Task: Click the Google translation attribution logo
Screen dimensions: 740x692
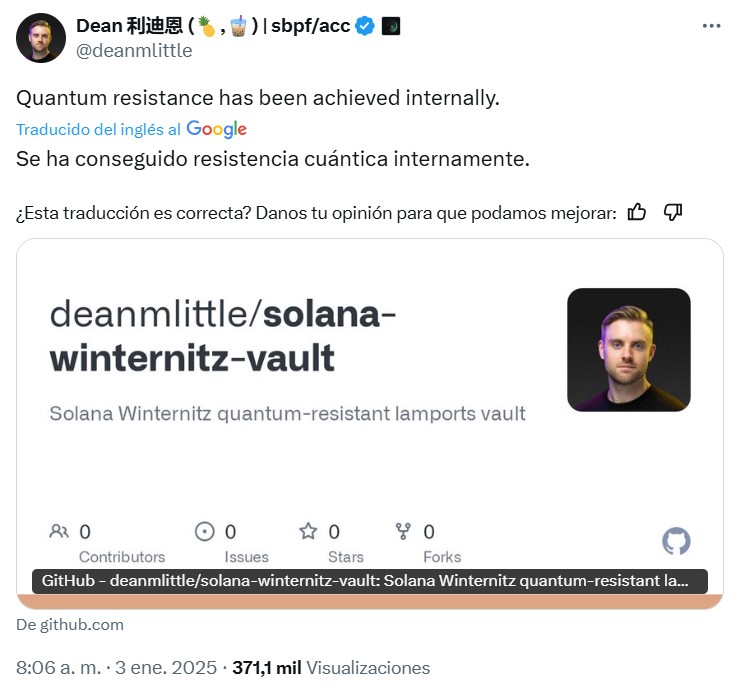Action: pos(216,129)
